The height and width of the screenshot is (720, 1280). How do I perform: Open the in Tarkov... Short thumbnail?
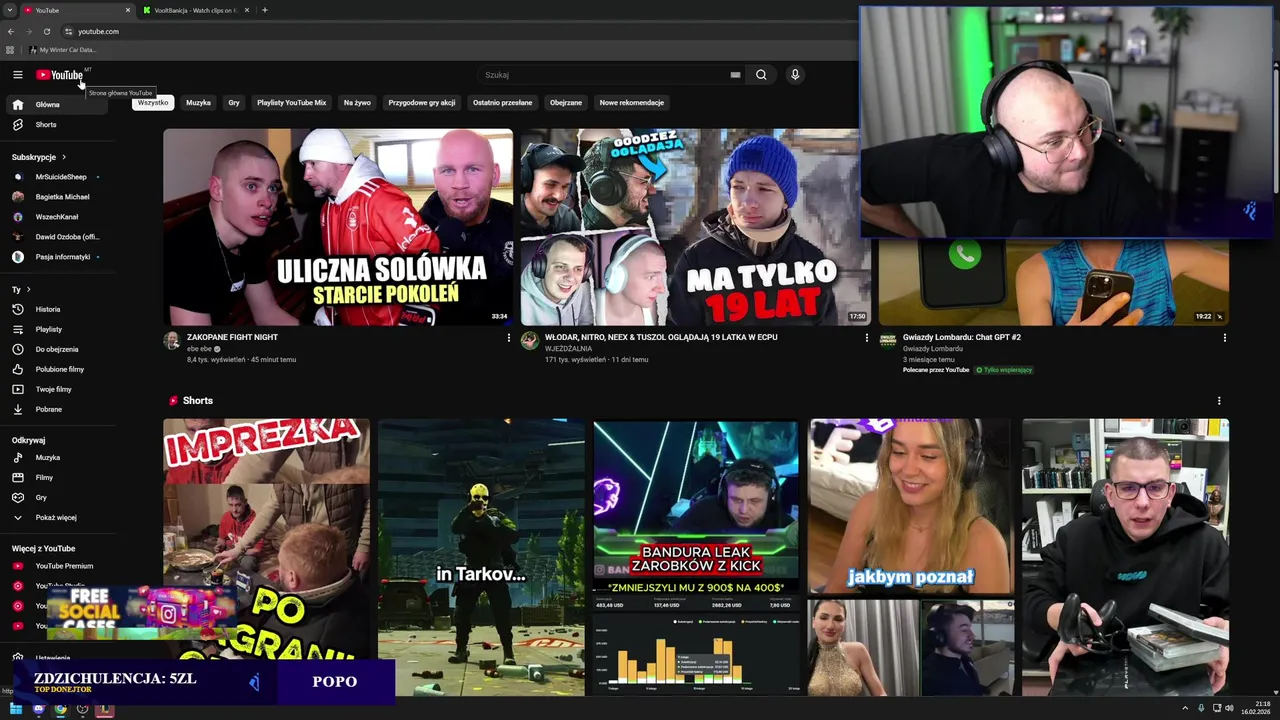tap(481, 557)
